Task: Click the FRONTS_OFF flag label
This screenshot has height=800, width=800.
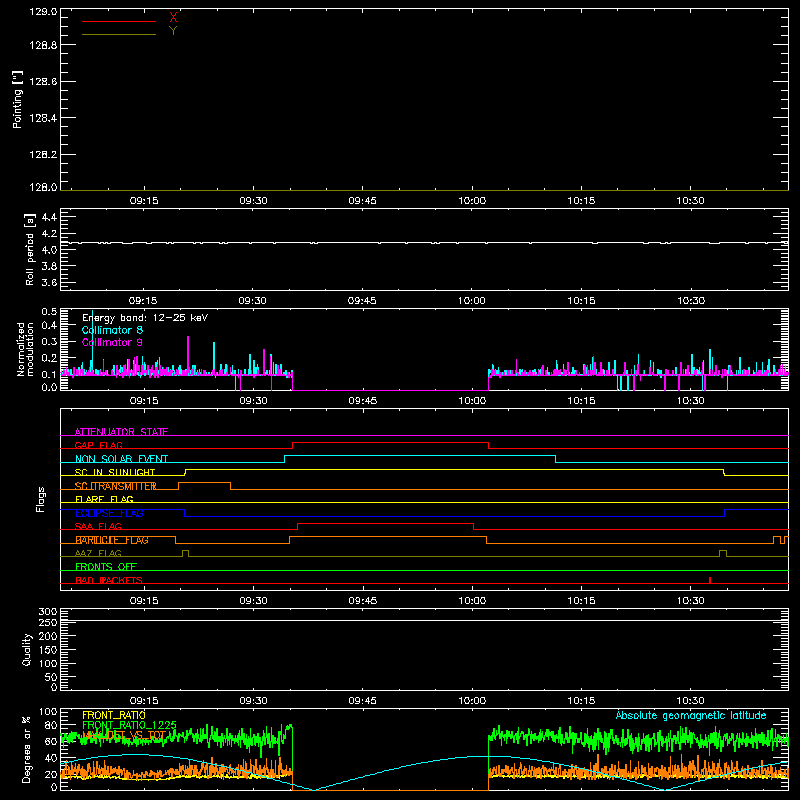Action: pyautogui.click(x=106, y=567)
